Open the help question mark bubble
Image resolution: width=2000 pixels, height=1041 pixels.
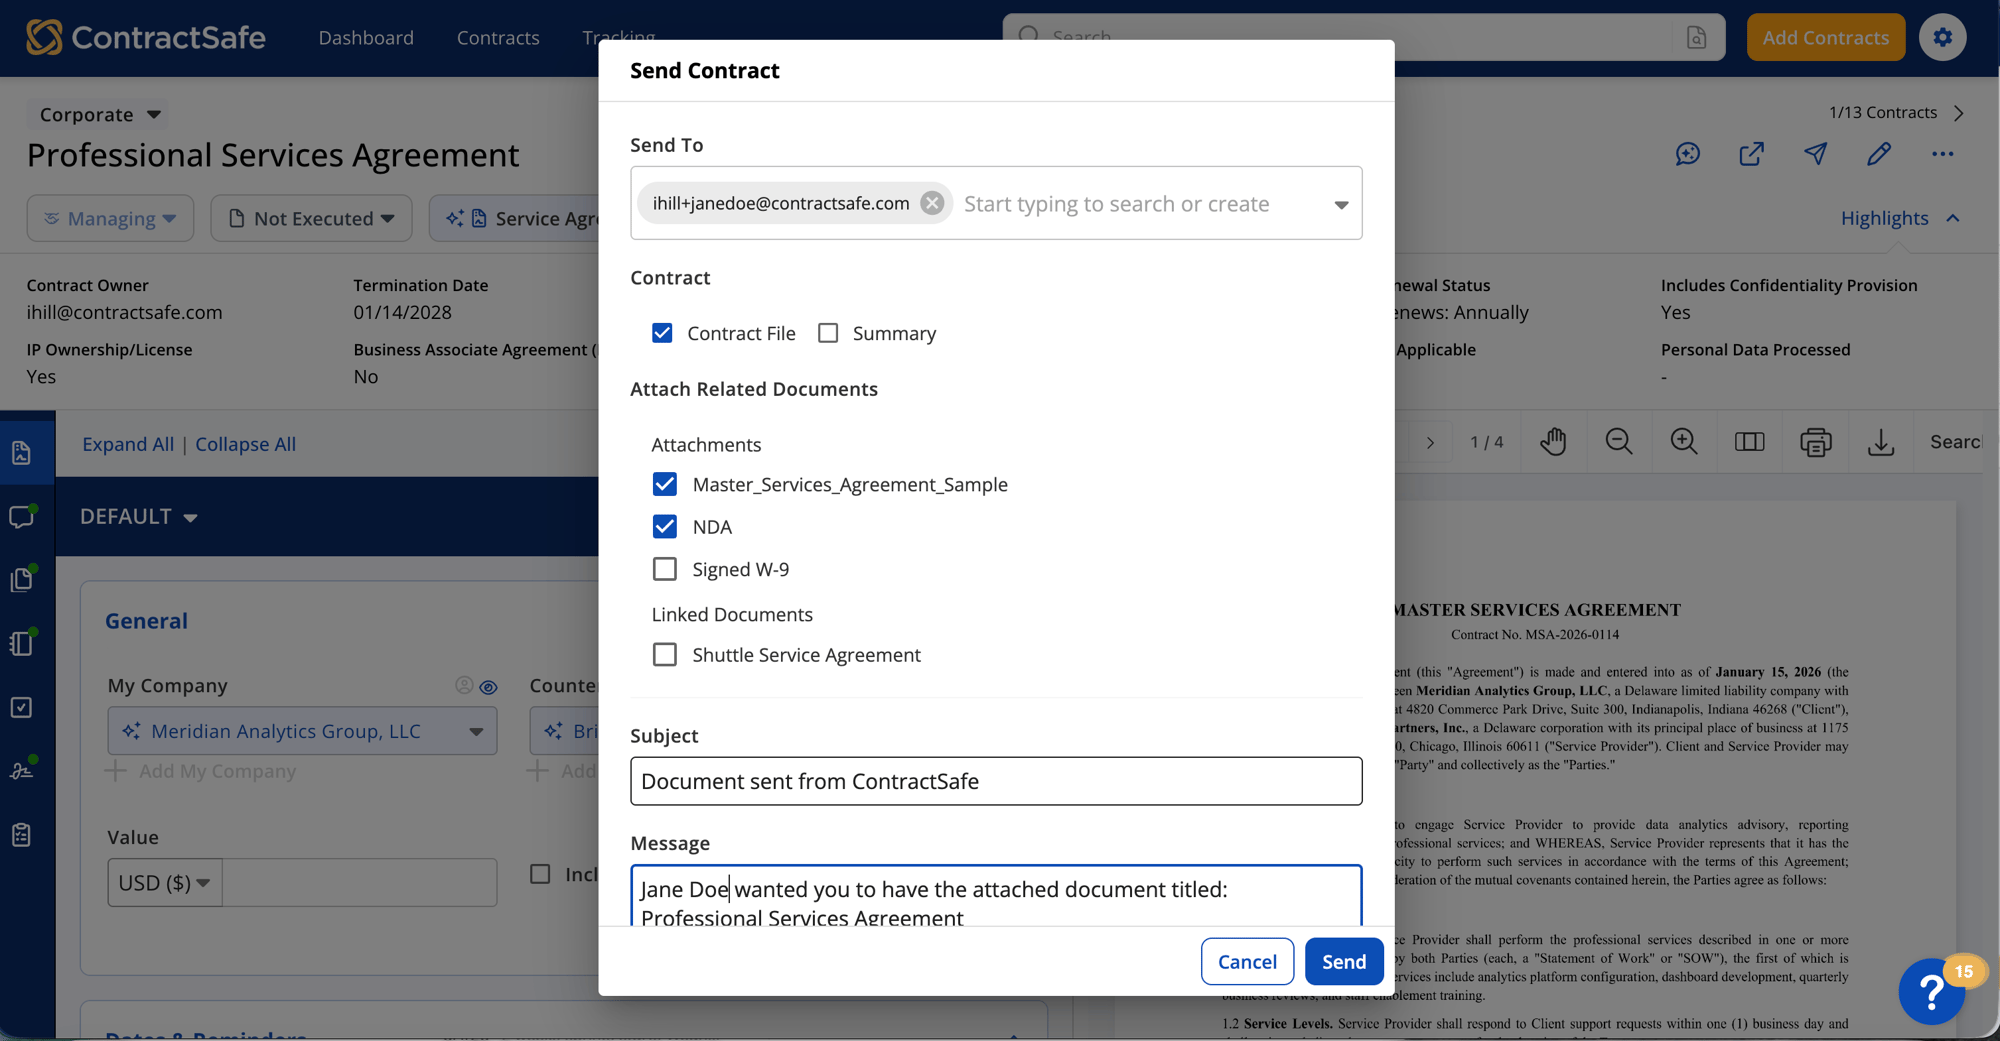[1932, 991]
